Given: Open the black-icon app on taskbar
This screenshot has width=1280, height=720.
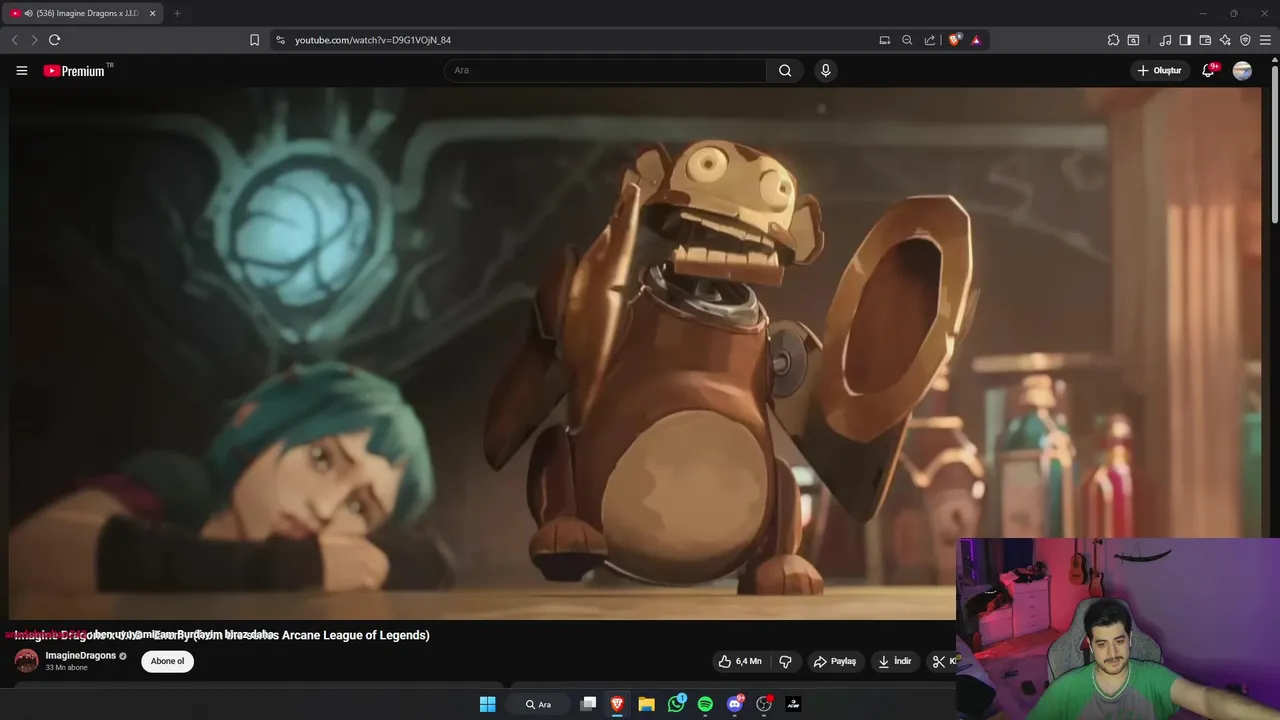Looking at the screenshot, I should tap(793, 704).
